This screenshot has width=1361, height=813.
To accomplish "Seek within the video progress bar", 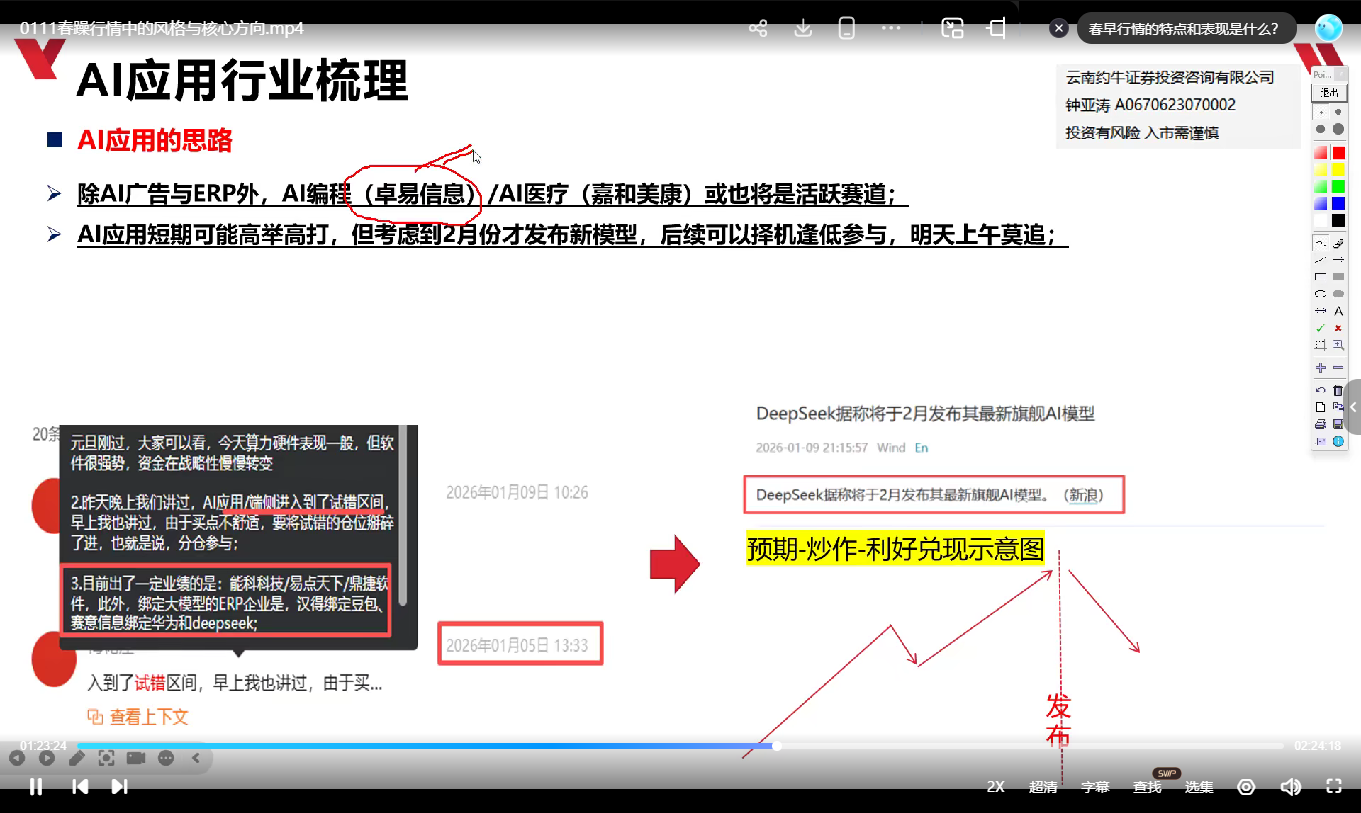I will (x=680, y=745).
